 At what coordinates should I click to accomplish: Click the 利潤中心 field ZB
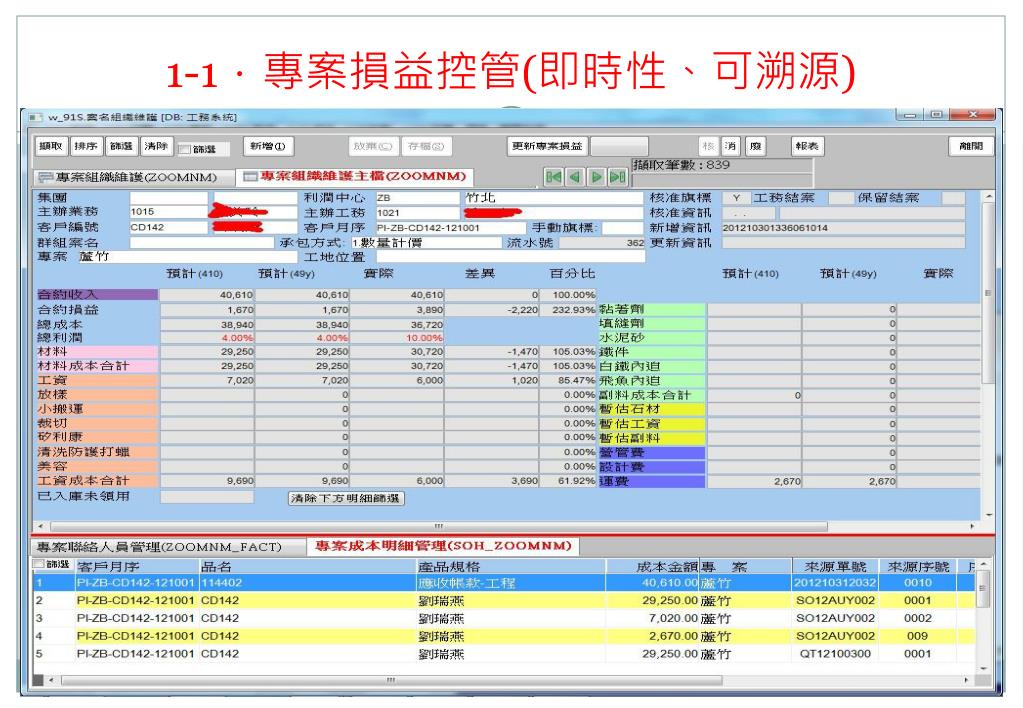pos(418,198)
